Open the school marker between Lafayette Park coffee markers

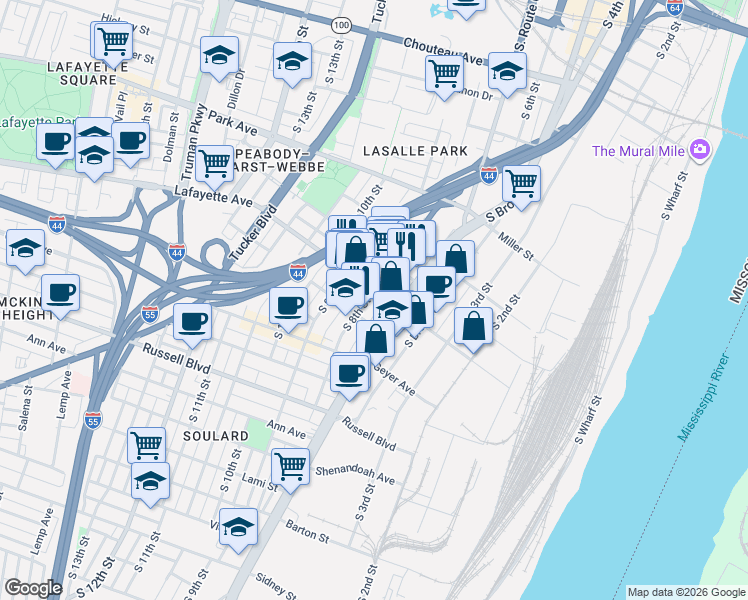coord(94,155)
